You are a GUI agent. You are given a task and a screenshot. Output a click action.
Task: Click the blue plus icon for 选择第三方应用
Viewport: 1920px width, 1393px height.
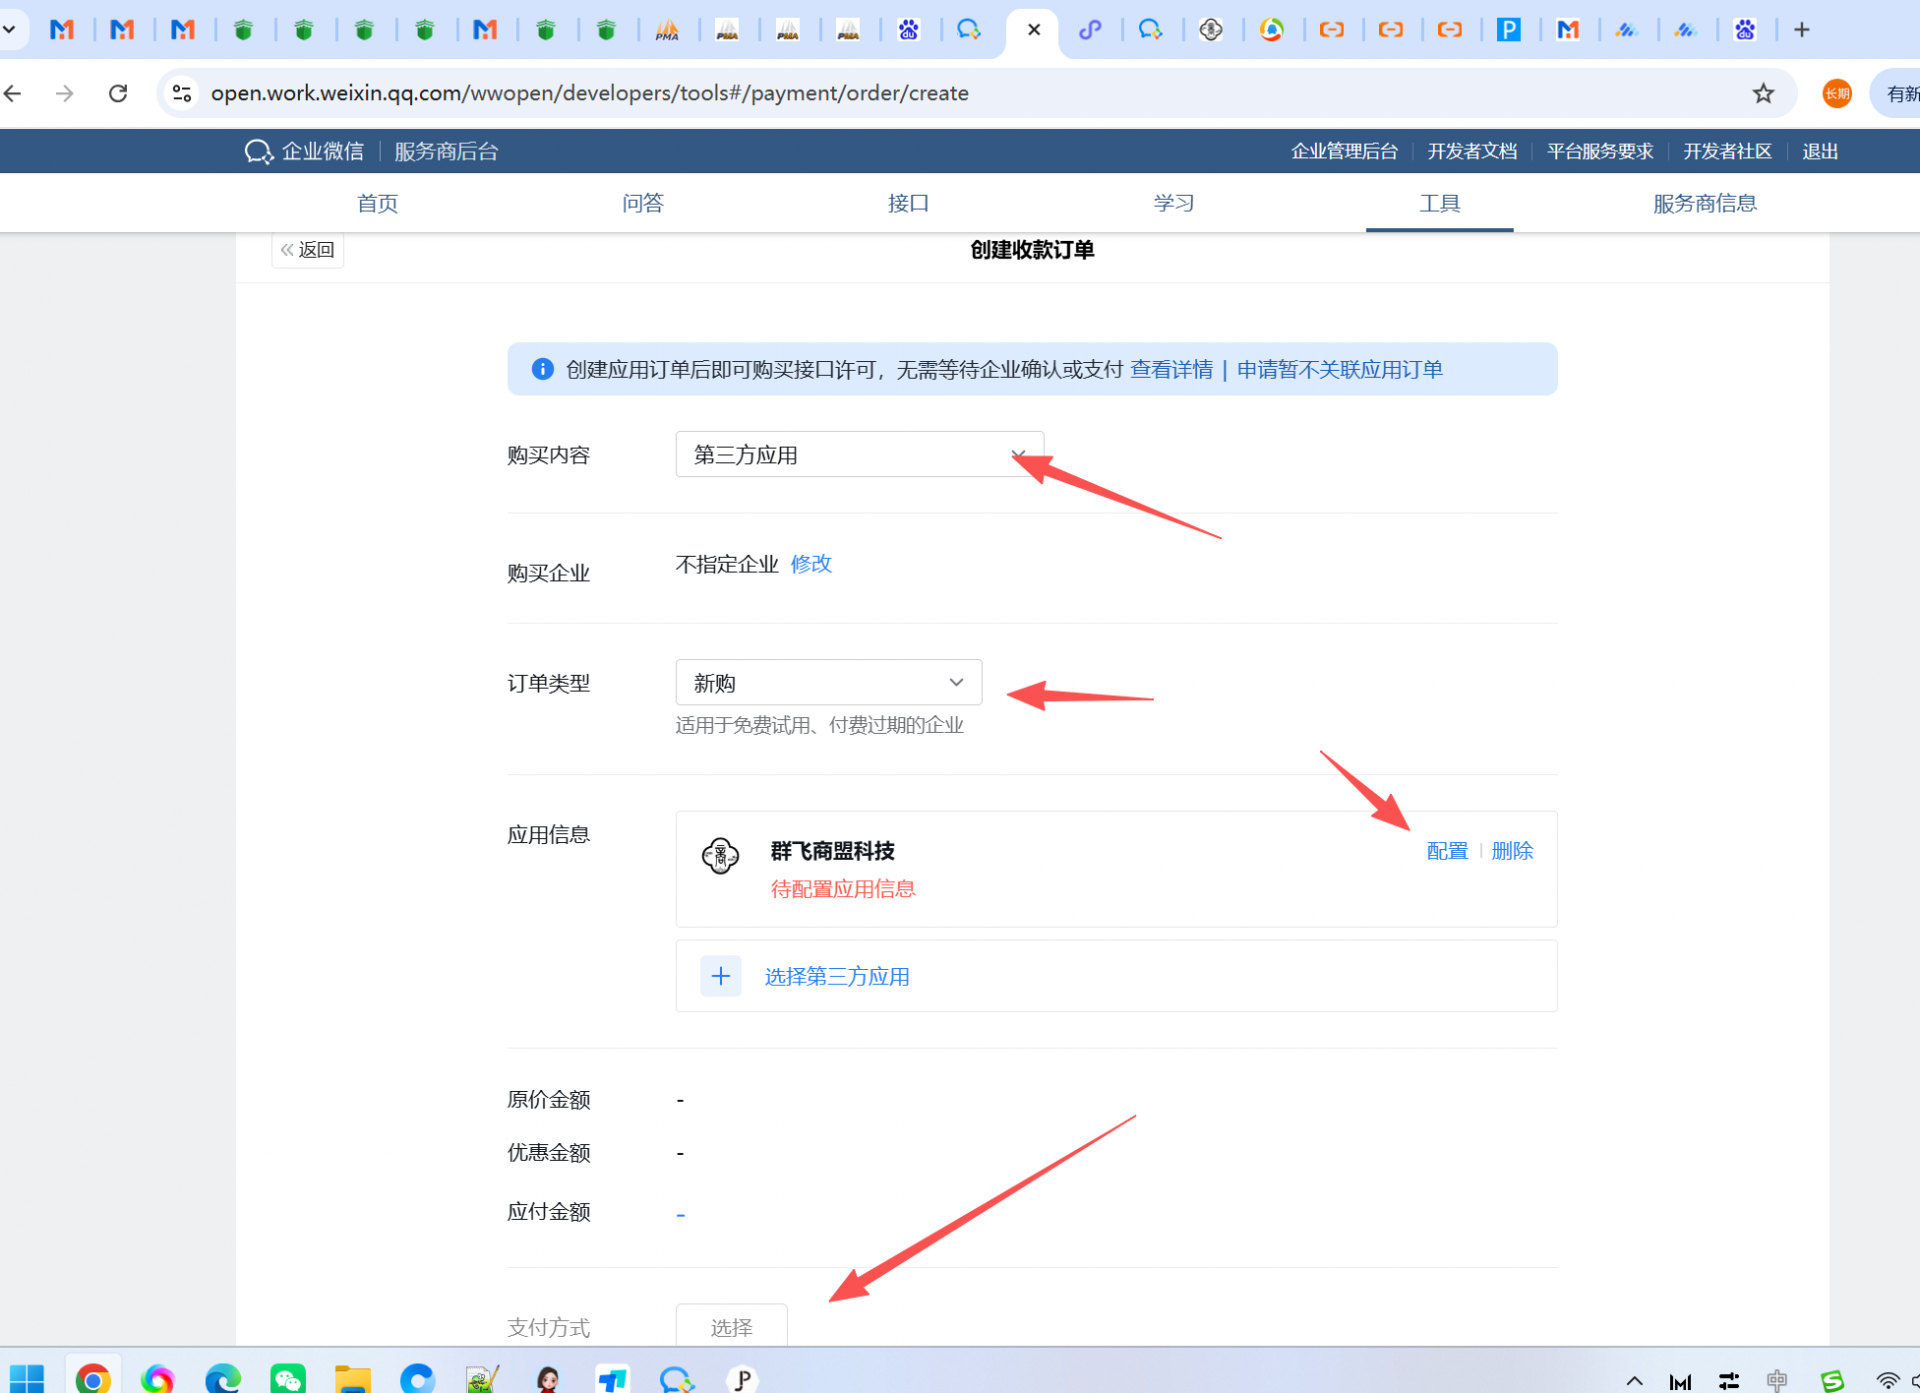coord(720,976)
